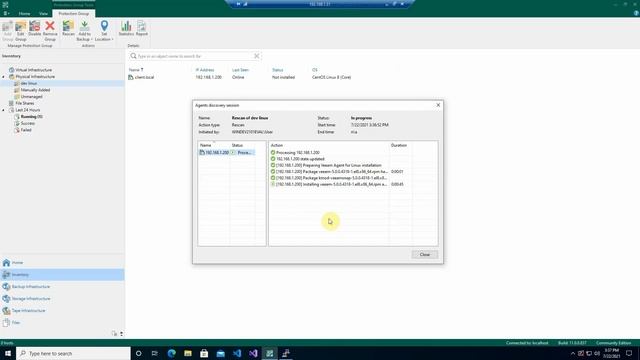The height and width of the screenshot is (360, 640).
Task: Open the main application menu button
Action: tap(6, 13)
